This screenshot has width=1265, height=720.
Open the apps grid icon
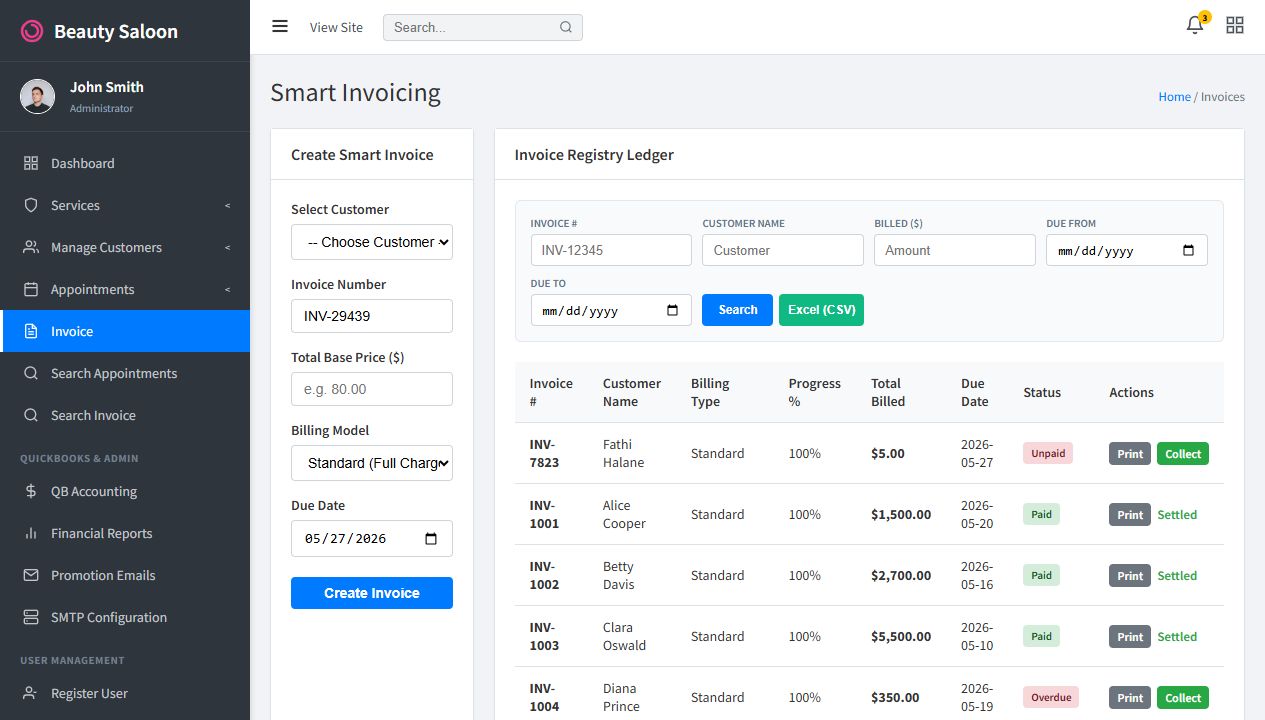click(1235, 26)
